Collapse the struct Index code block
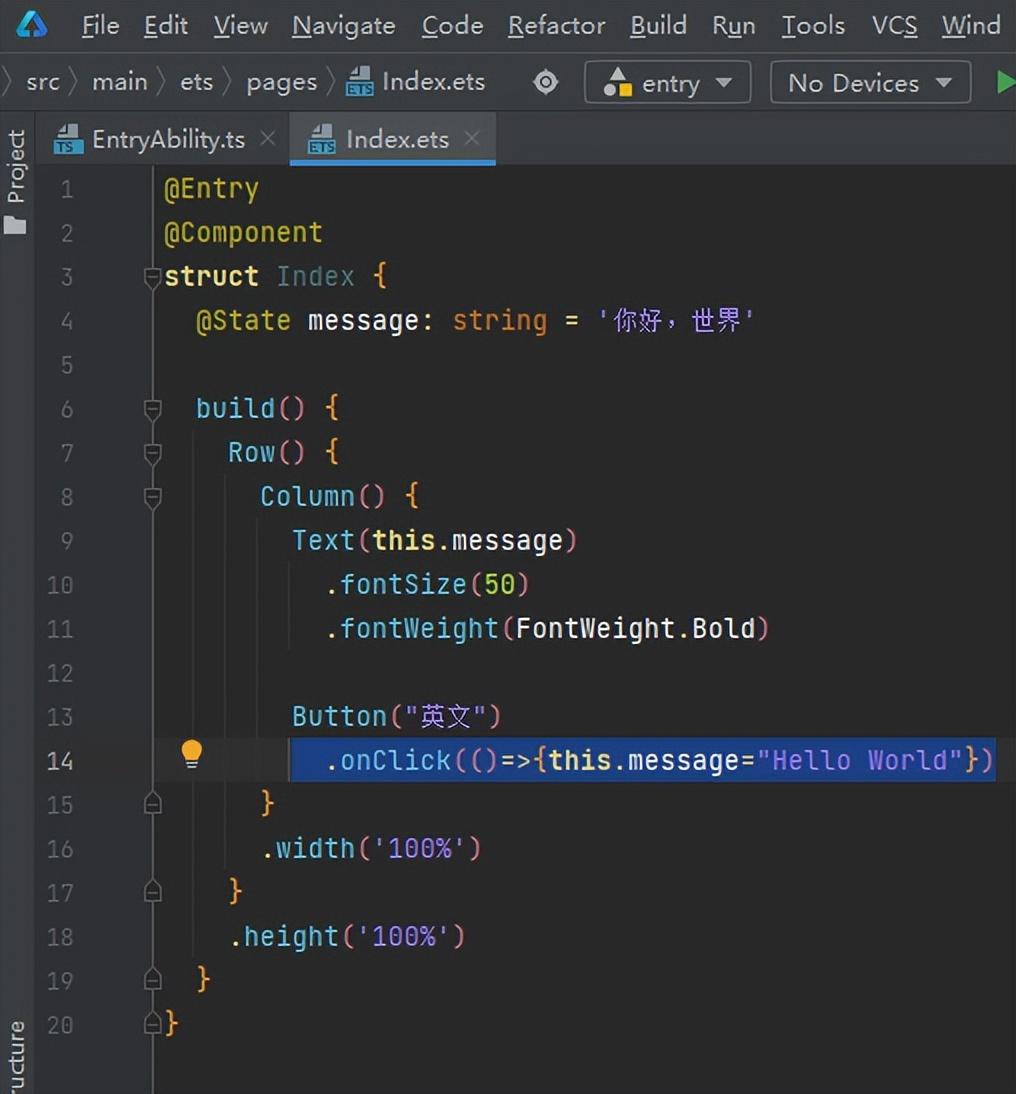The width and height of the screenshot is (1016, 1094). click(152, 277)
